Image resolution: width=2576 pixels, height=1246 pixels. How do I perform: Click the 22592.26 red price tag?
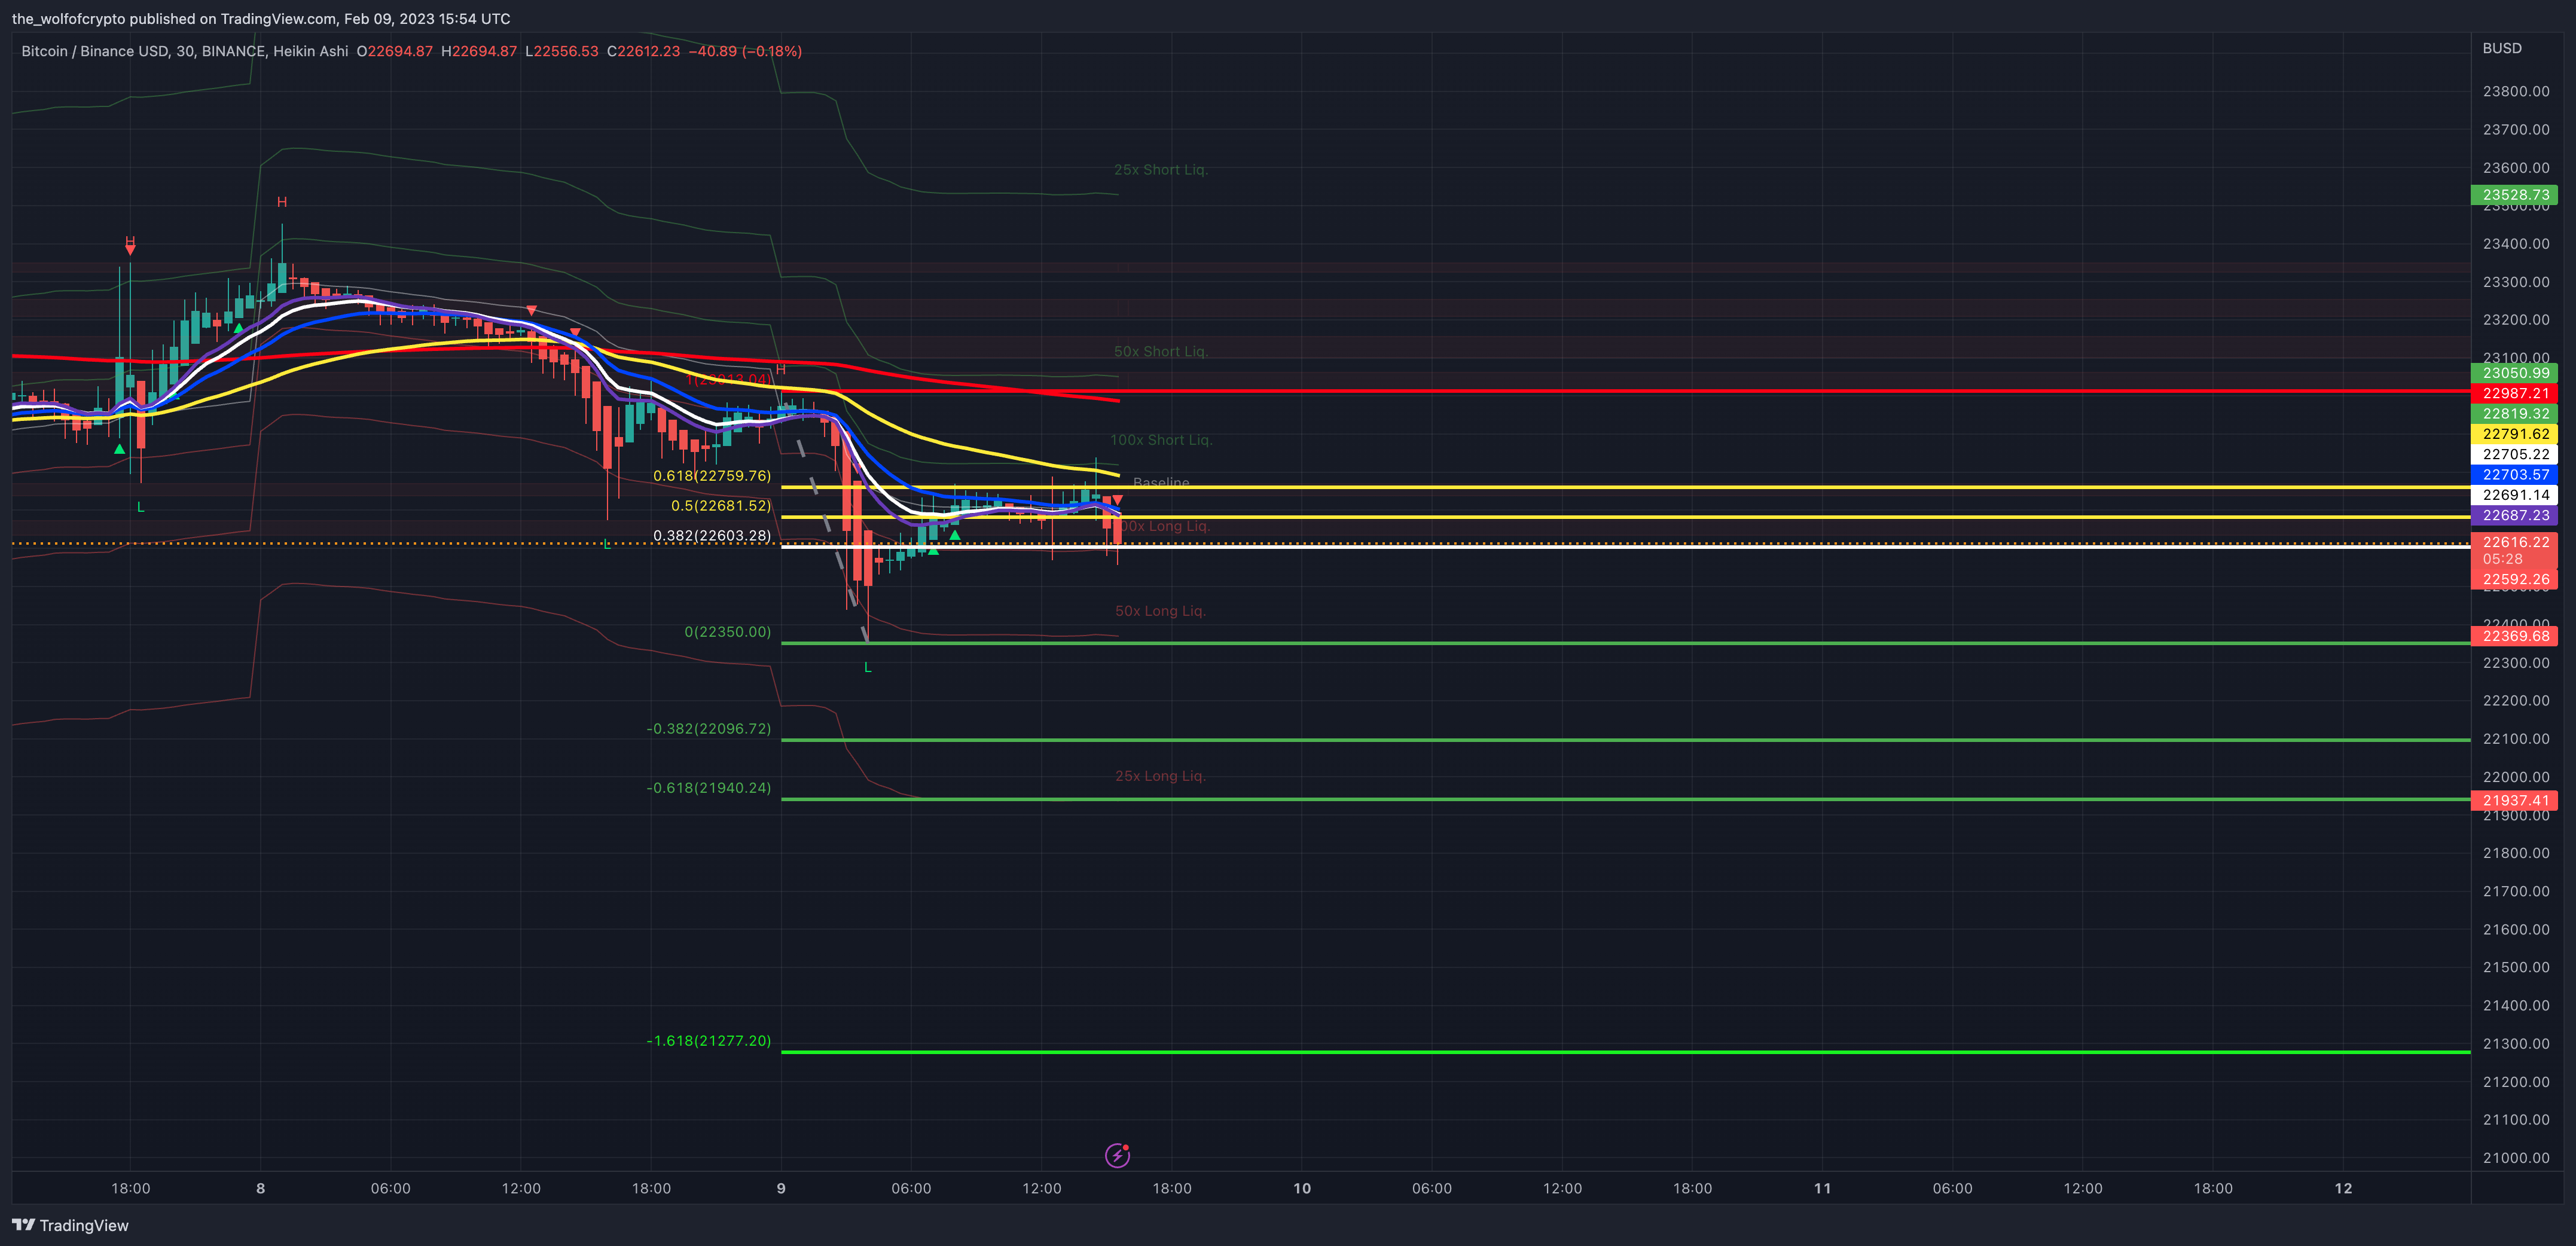[2514, 579]
